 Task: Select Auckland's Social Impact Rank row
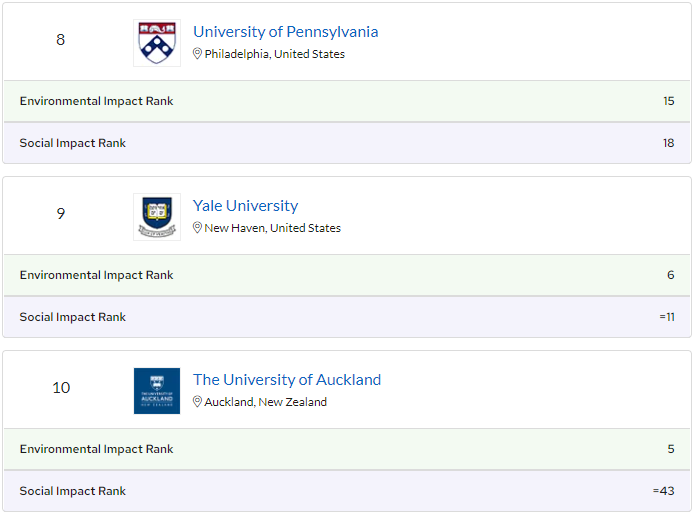point(347,491)
